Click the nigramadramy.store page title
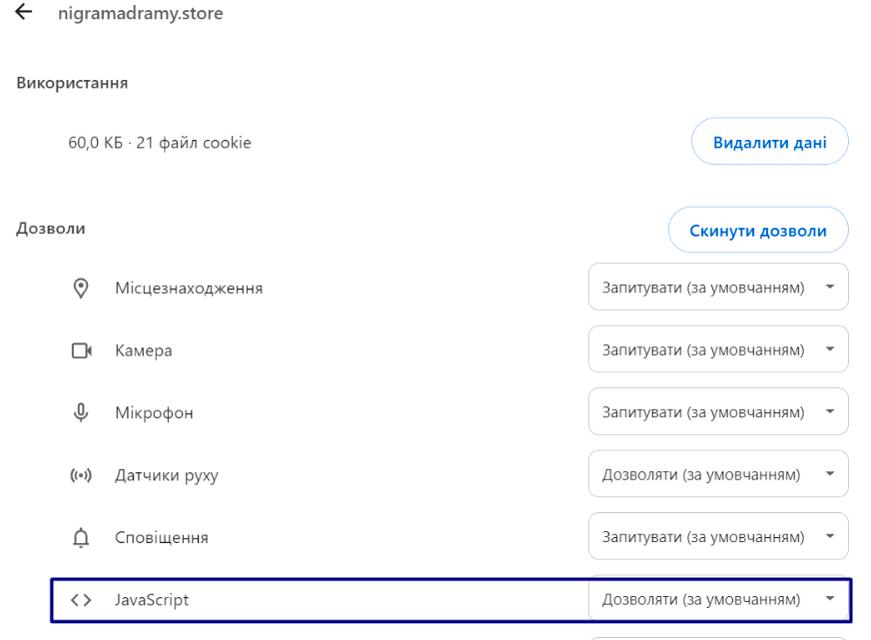The height and width of the screenshot is (640, 871). 141,13
